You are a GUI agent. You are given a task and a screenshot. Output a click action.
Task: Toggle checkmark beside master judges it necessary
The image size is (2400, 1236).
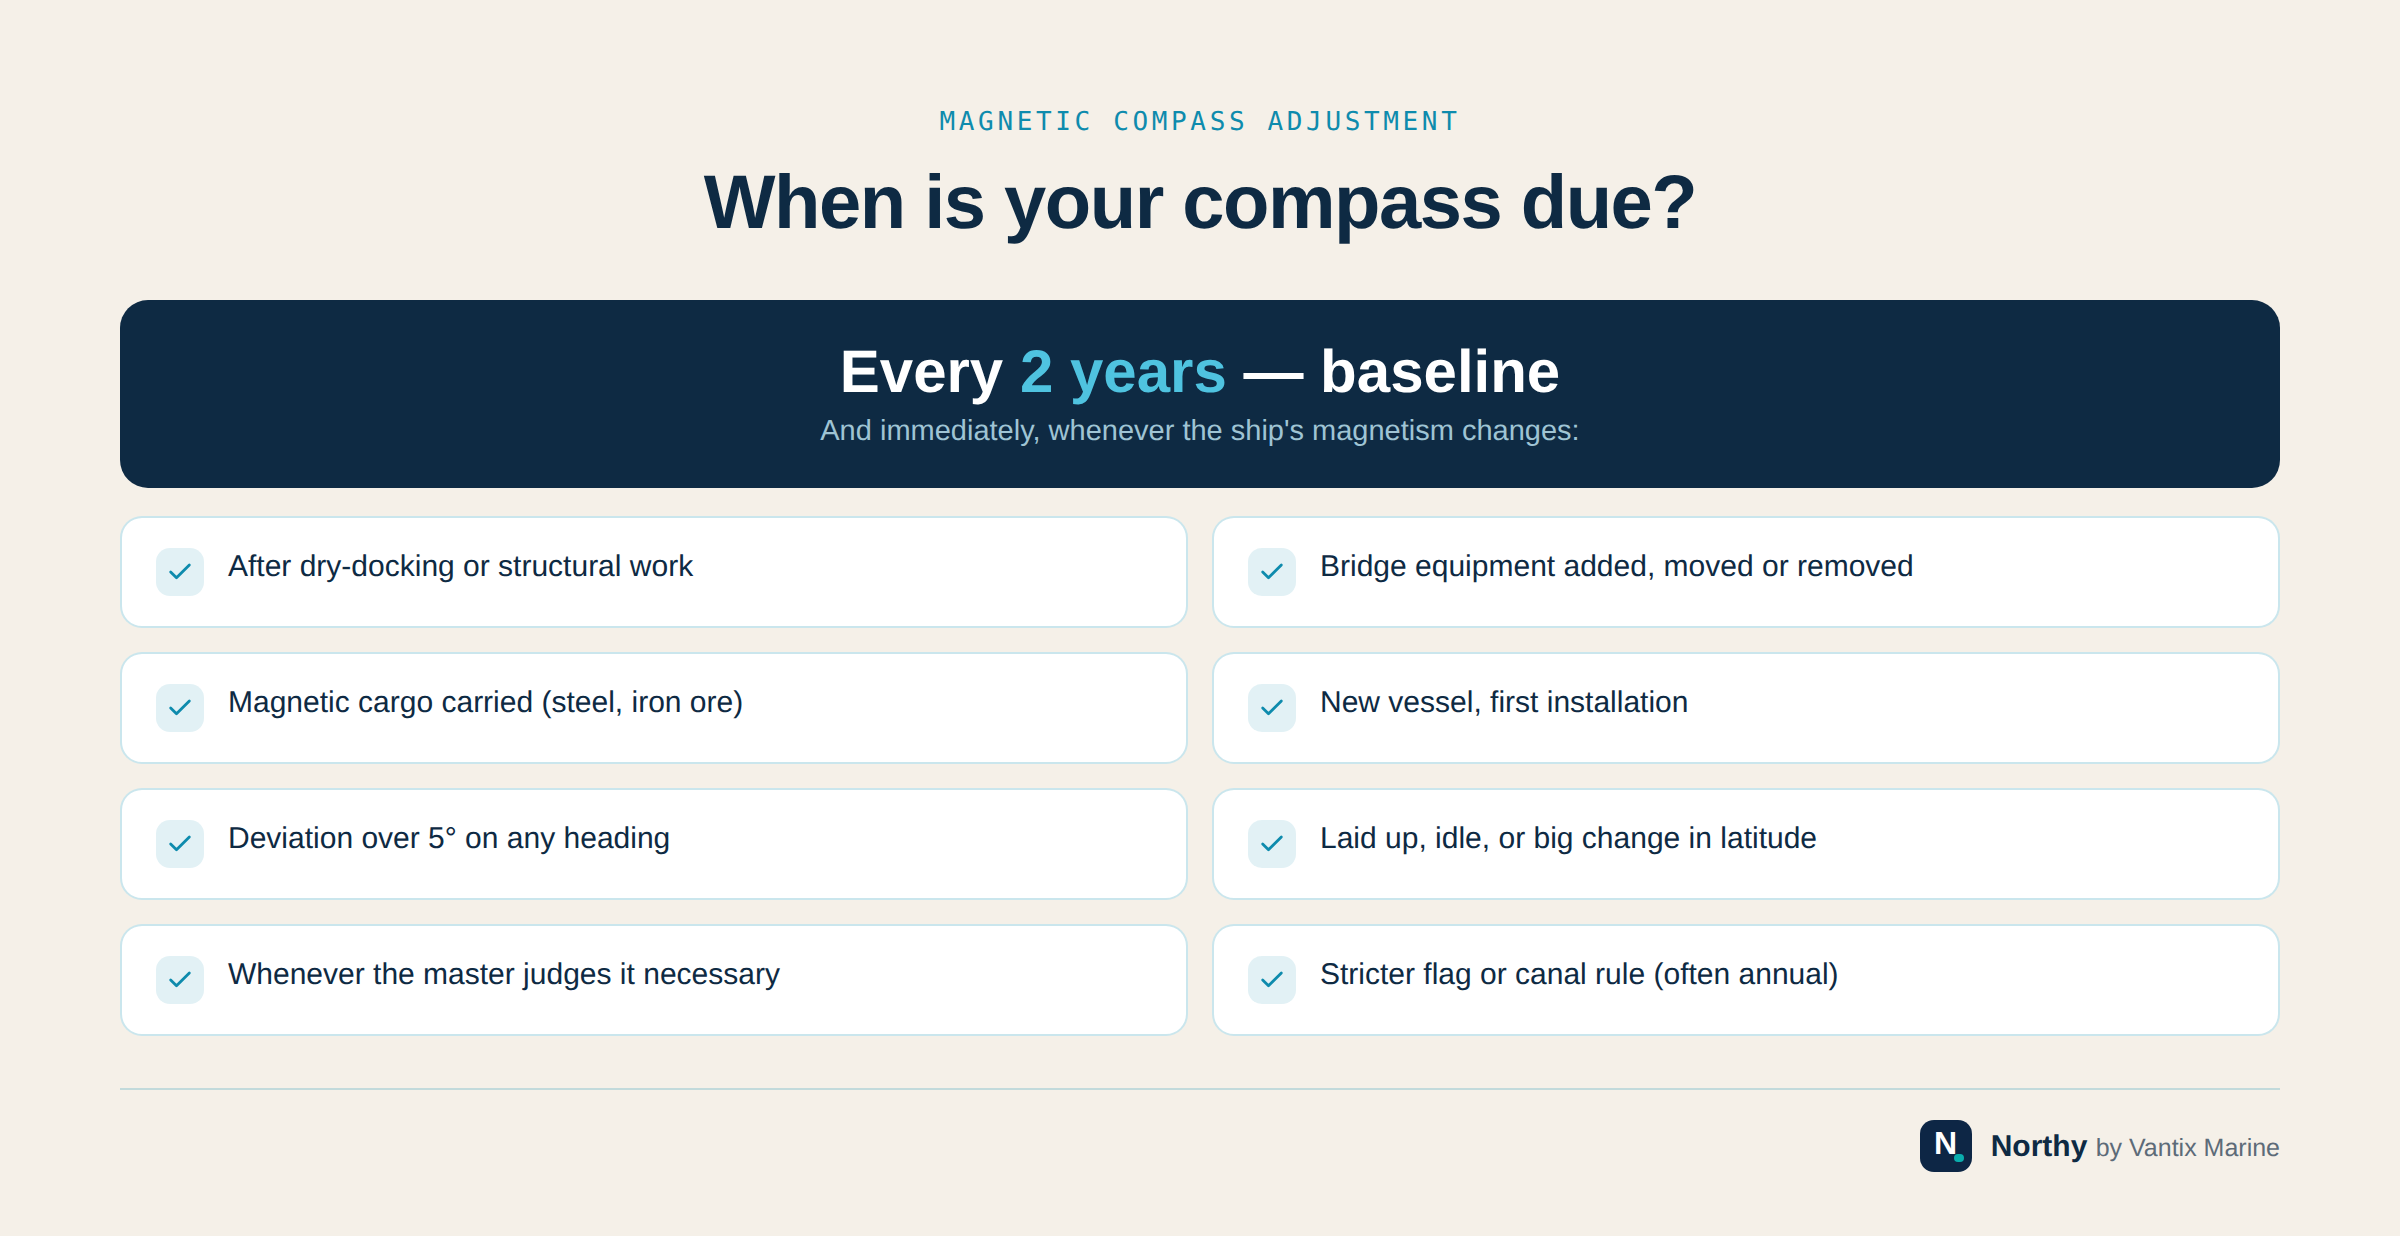[180, 980]
